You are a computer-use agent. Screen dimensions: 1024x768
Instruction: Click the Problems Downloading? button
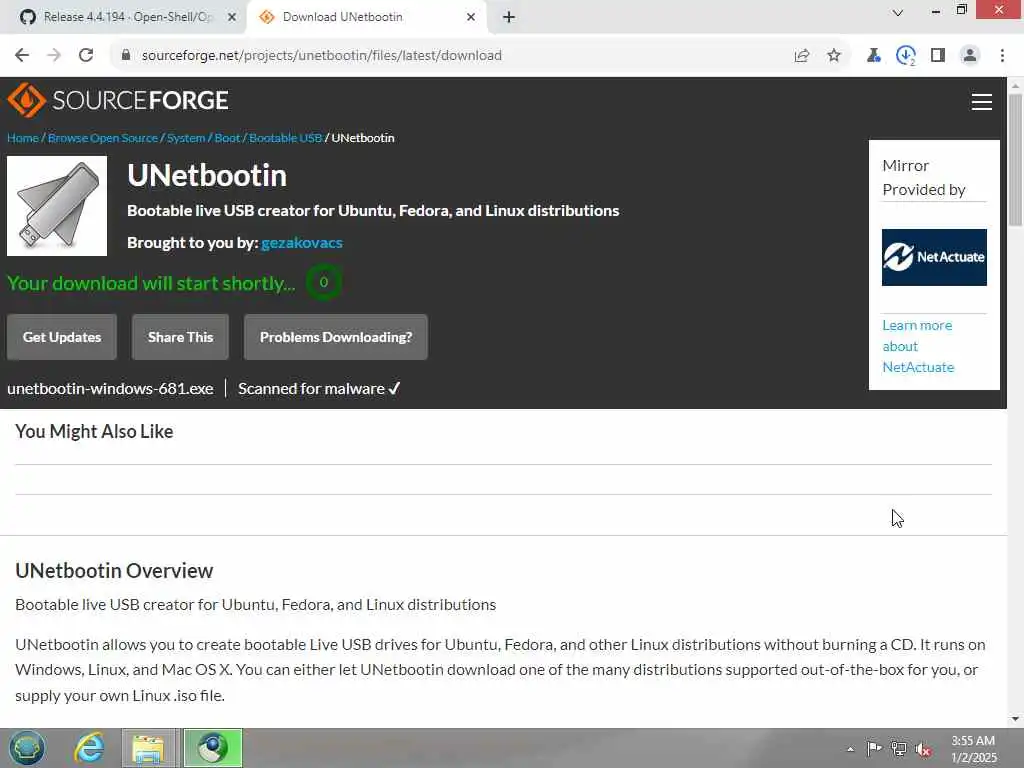336,337
